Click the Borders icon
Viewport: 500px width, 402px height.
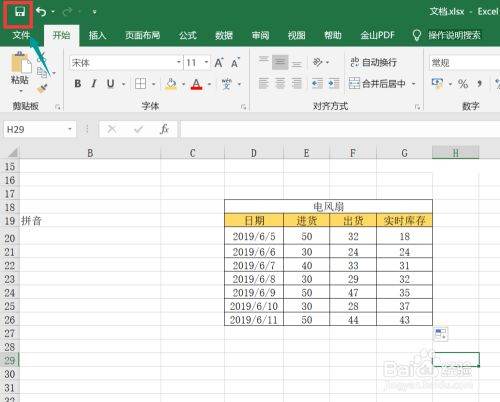click(141, 84)
